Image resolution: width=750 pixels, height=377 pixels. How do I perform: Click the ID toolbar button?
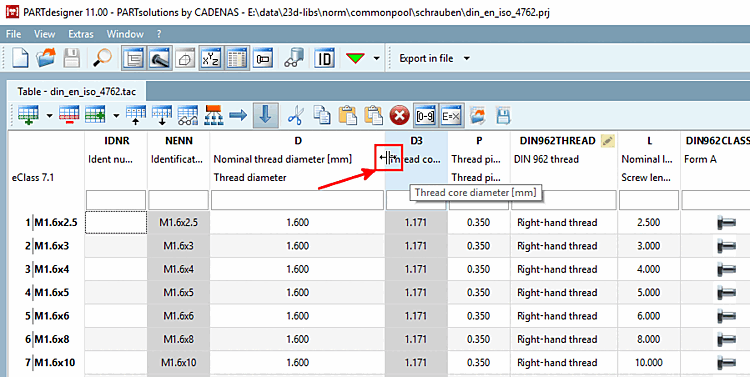tap(324, 58)
